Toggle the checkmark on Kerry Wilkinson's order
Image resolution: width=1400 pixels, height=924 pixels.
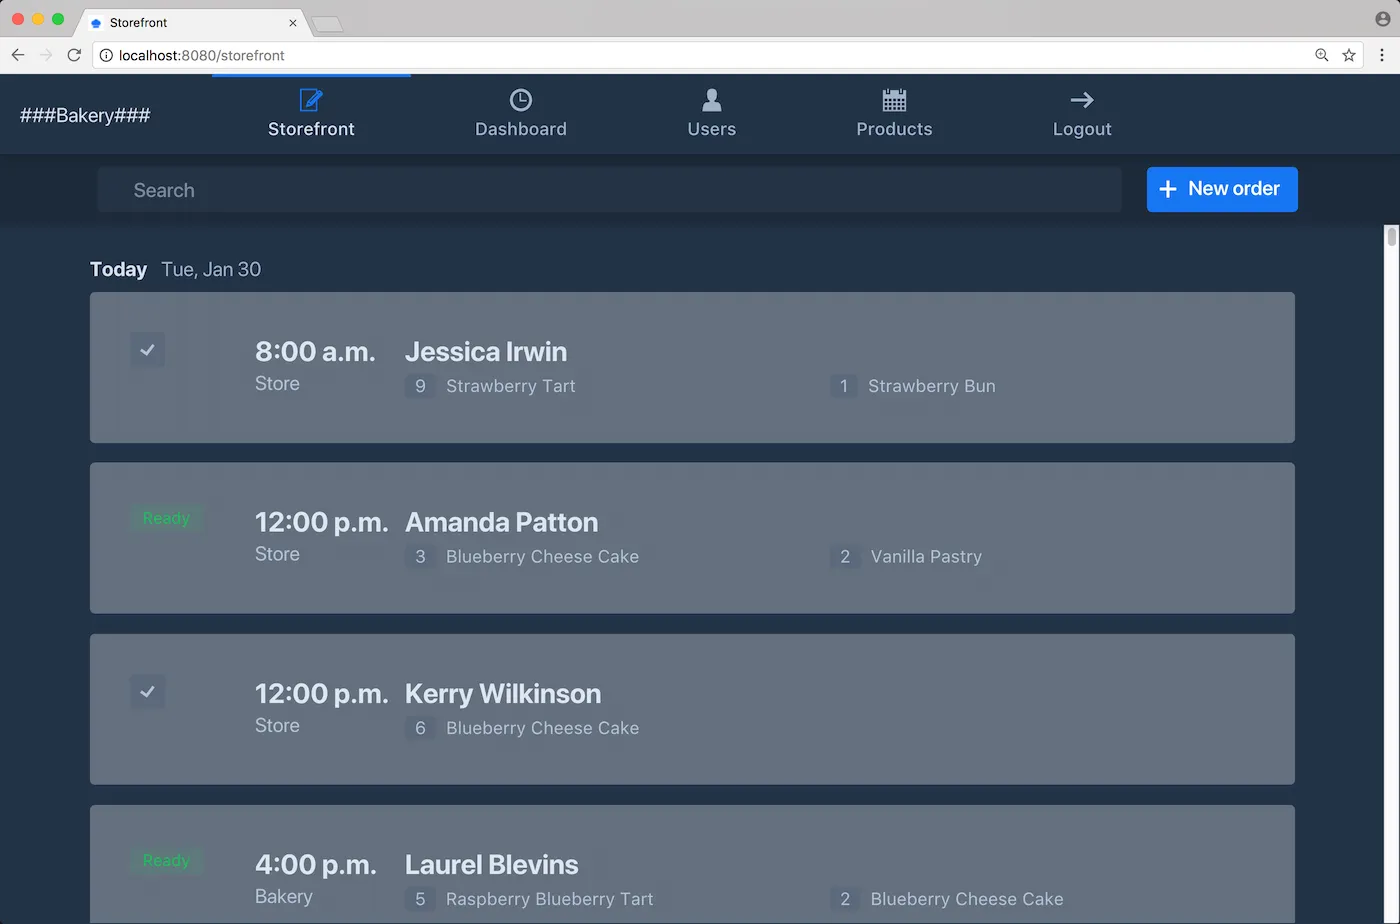[147, 692]
